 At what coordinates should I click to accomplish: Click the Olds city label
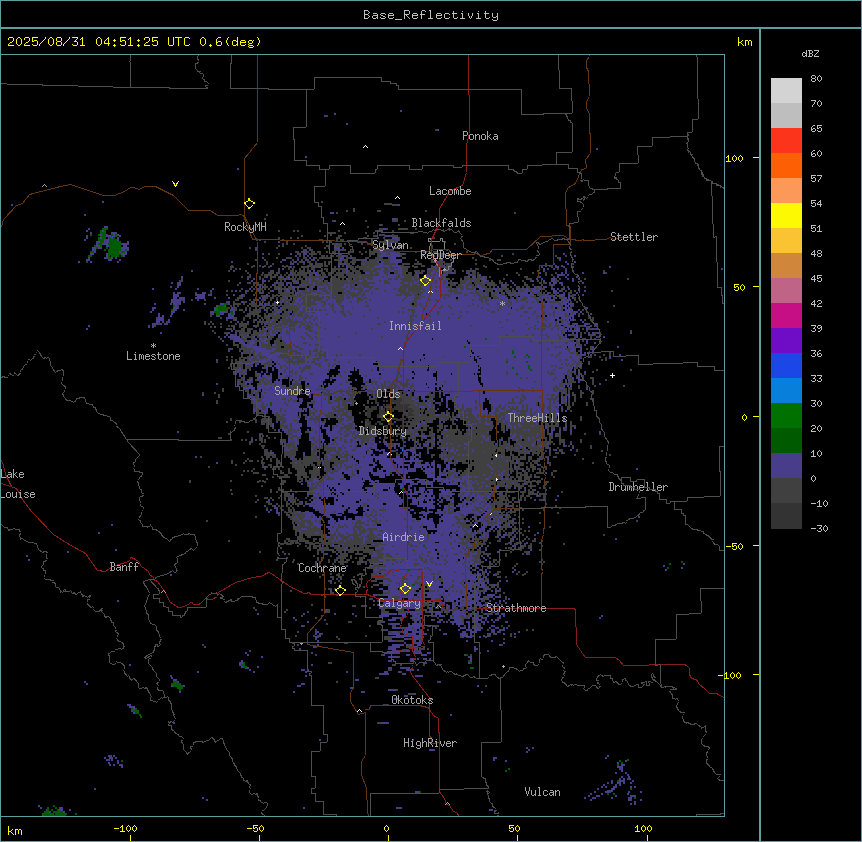[x=388, y=394]
